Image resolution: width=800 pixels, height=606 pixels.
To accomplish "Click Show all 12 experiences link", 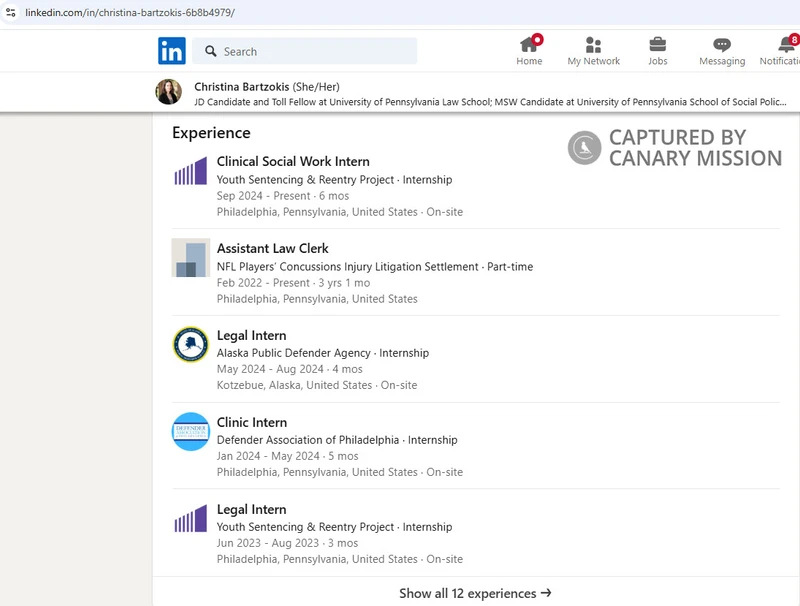I will click(476, 593).
